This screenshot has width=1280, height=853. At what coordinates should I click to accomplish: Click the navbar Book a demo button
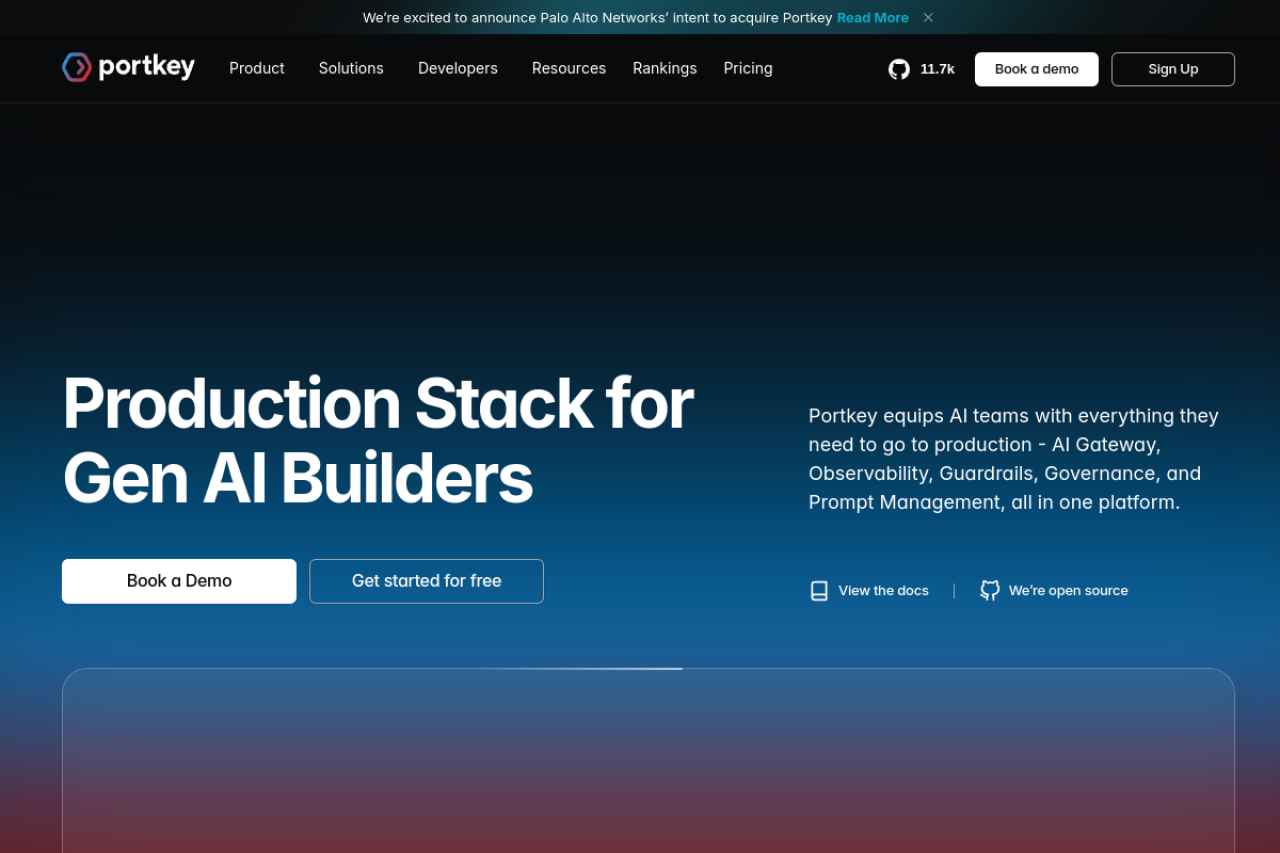pos(1037,69)
